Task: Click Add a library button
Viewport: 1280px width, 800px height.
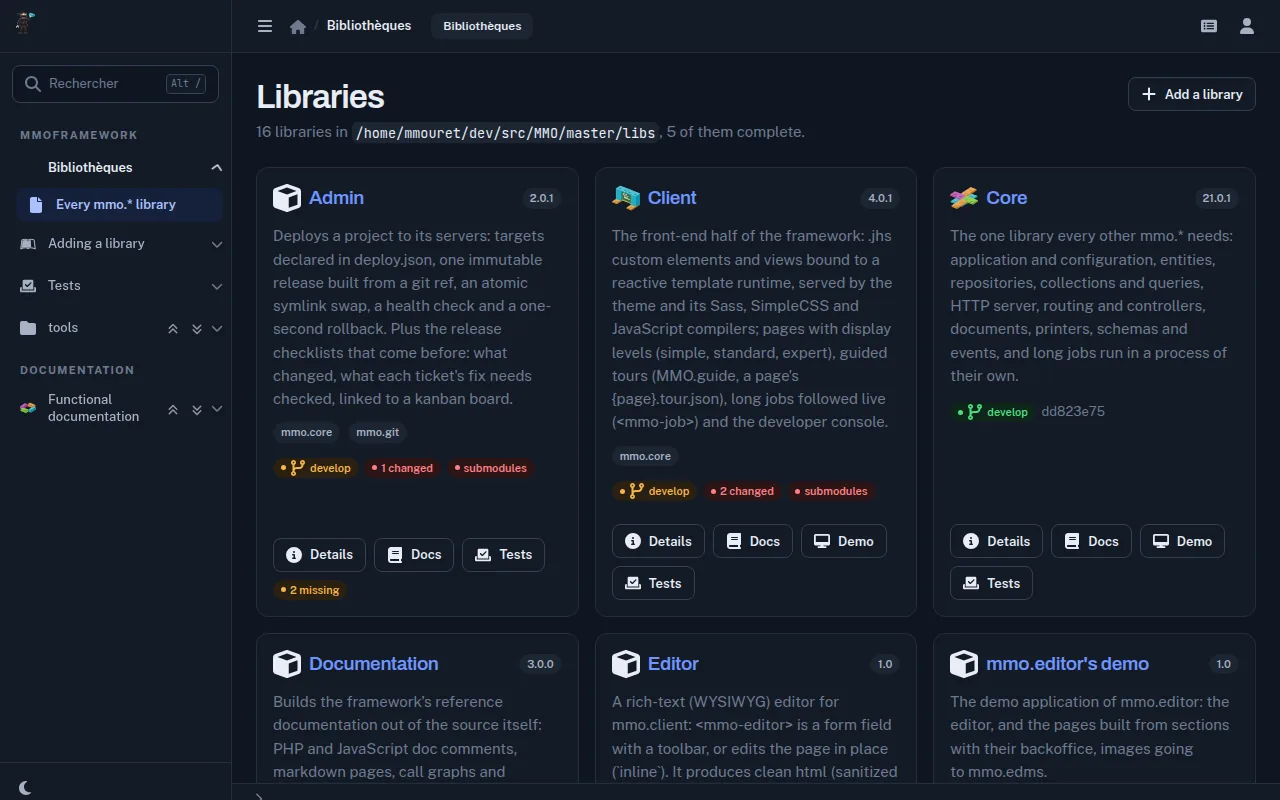Action: [x=1192, y=94]
